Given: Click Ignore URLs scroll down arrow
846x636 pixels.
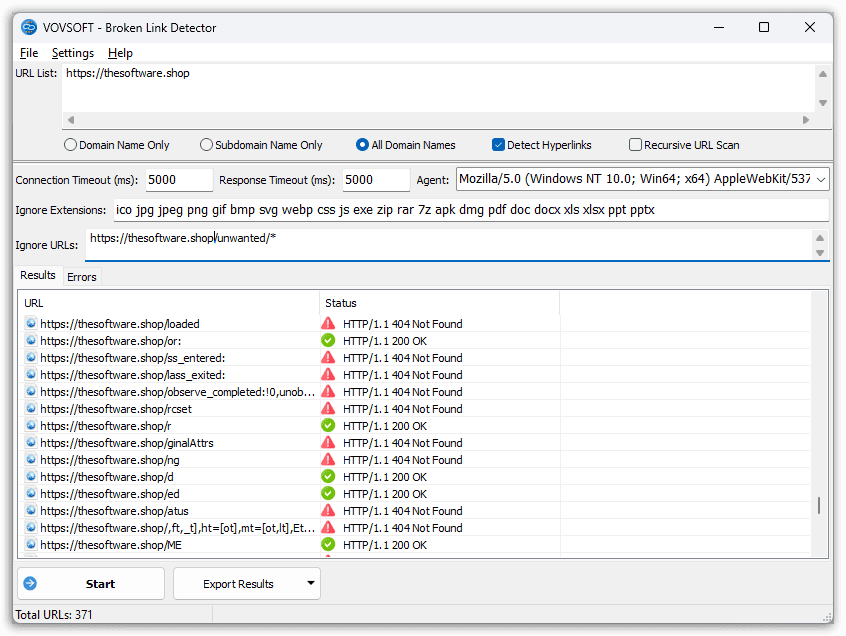Looking at the screenshot, I should [820, 252].
